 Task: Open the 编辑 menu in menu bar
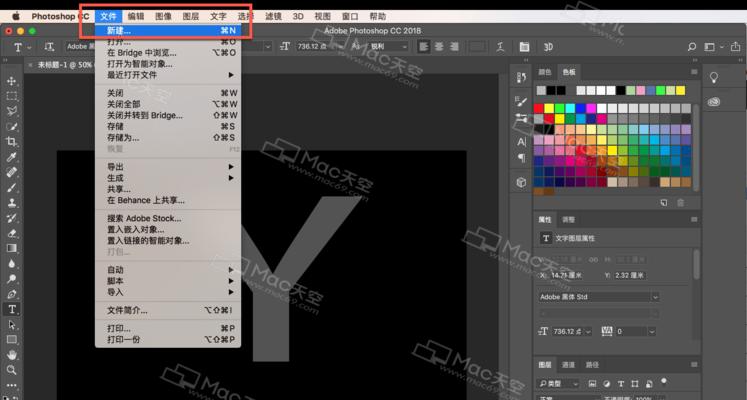click(x=136, y=16)
